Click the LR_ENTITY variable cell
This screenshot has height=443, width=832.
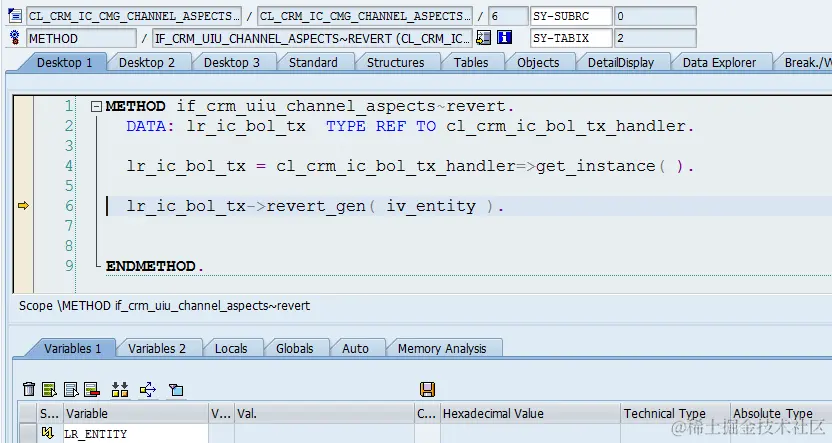point(135,433)
